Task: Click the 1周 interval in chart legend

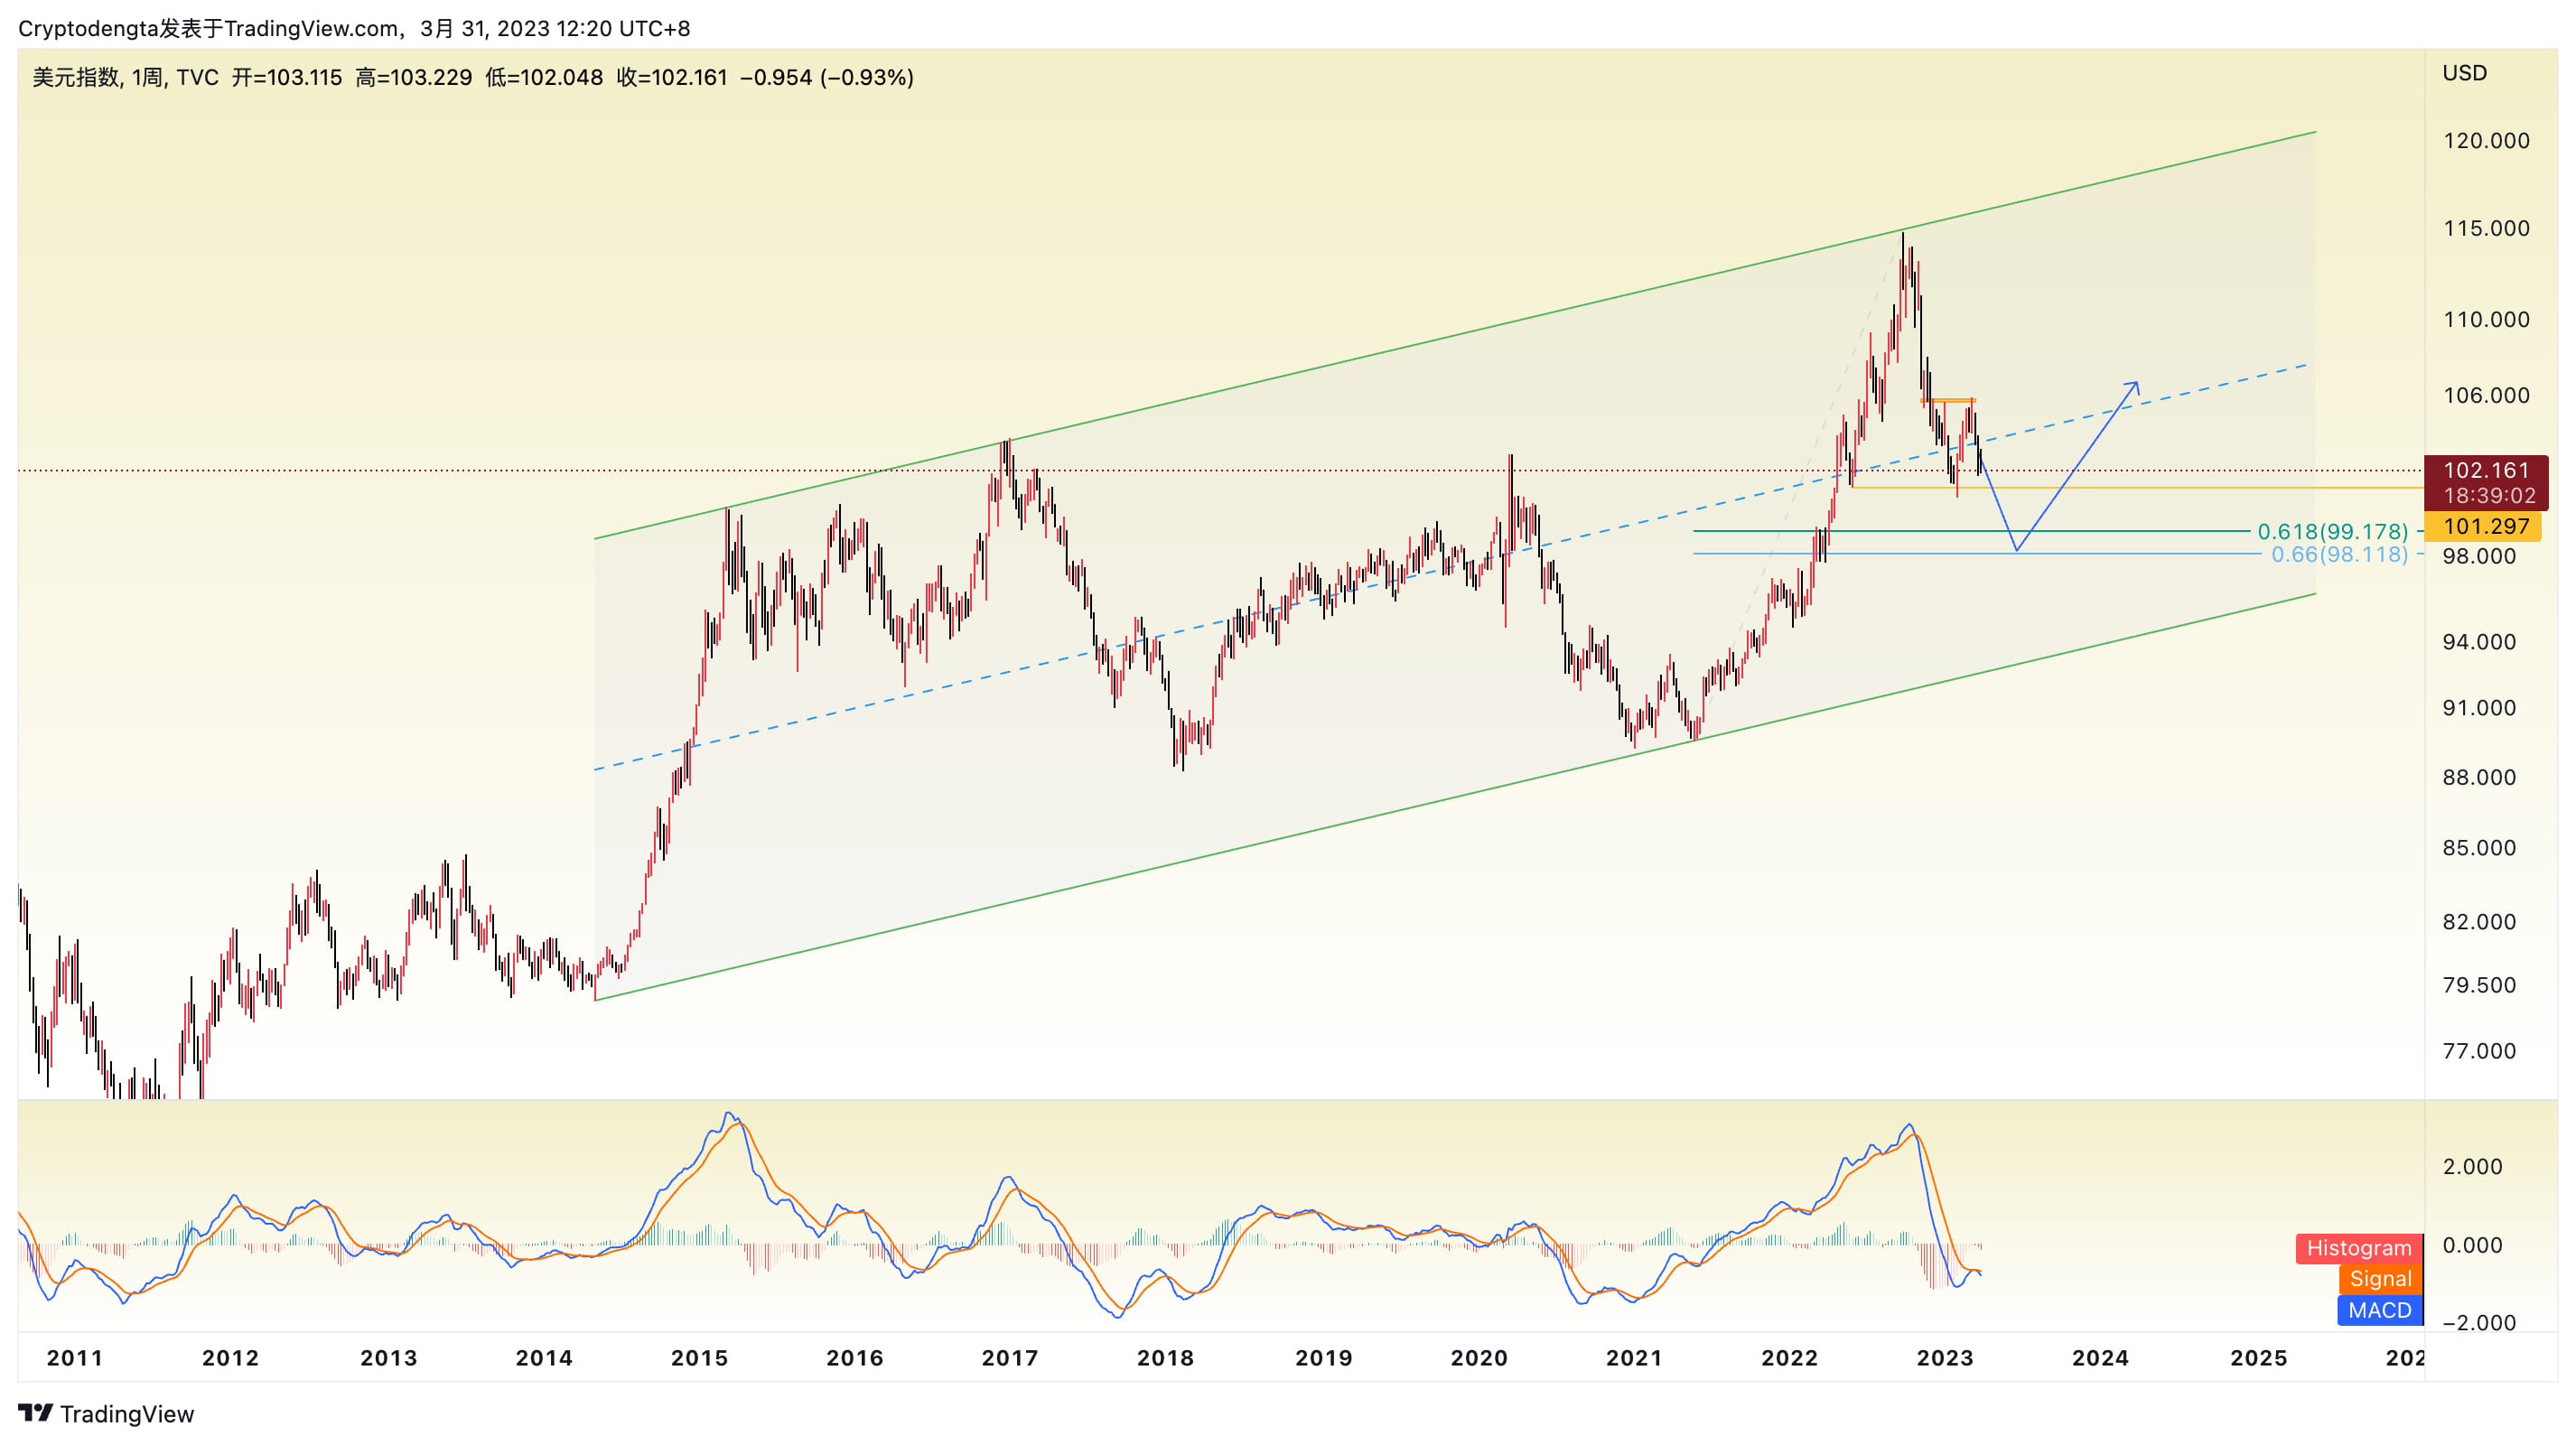Action: (x=147, y=77)
